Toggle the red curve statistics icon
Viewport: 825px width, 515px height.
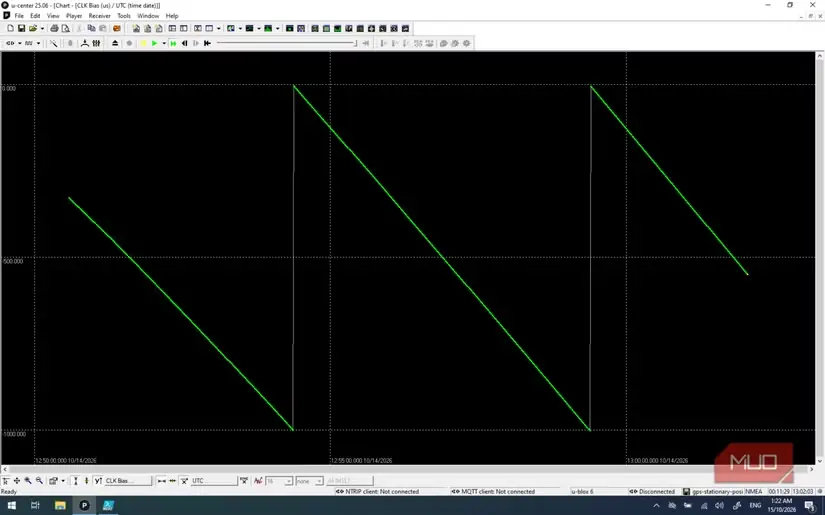point(258,481)
